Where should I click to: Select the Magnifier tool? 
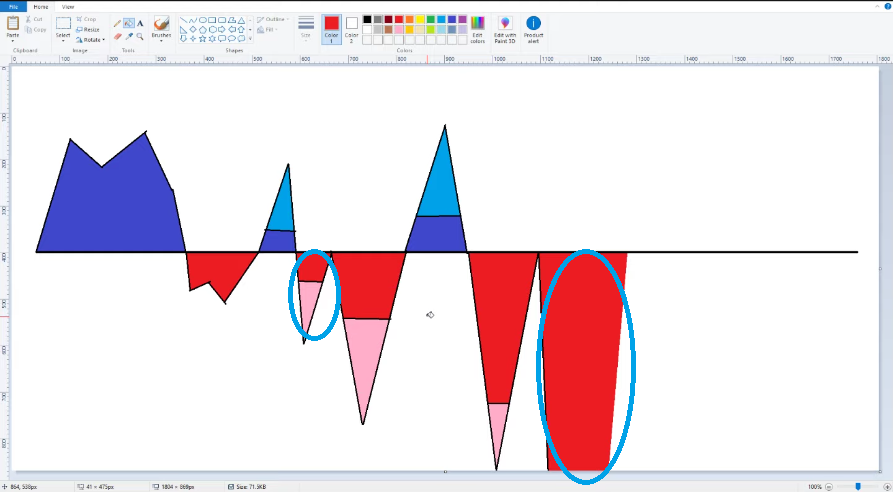[140, 36]
